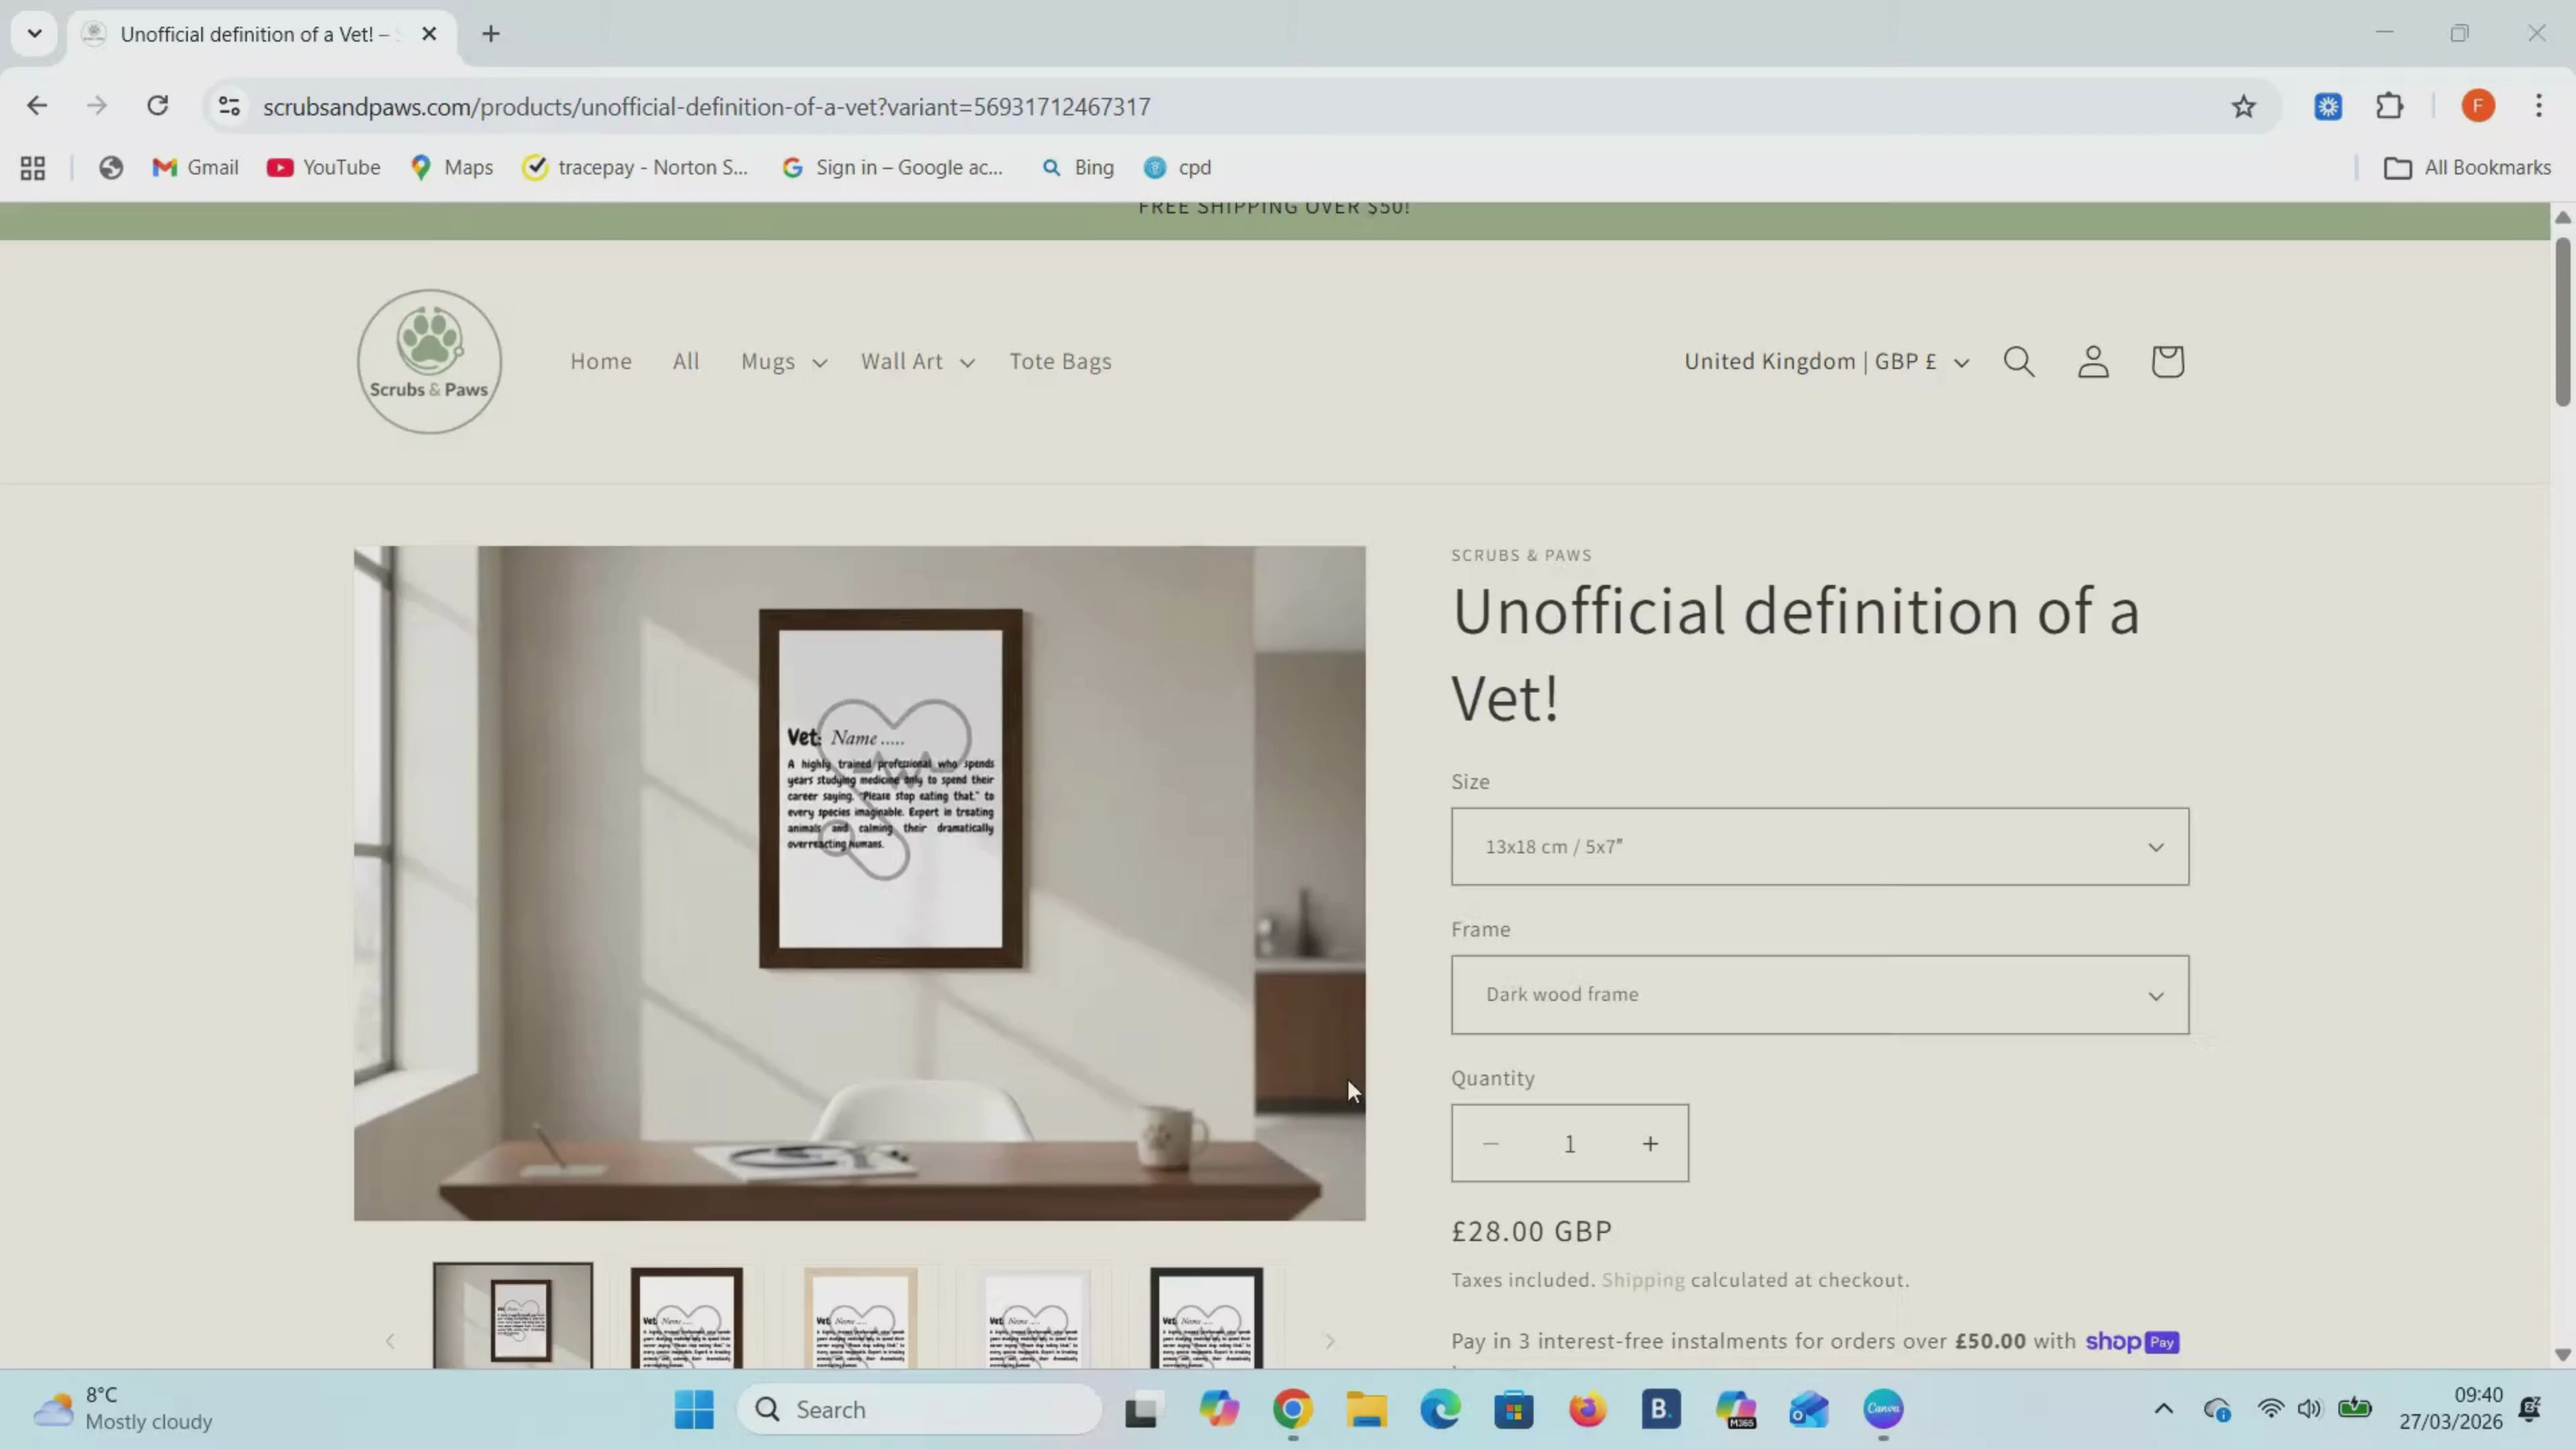Open Maps bookmark
This screenshot has height=1449, width=2576.
(452, 168)
